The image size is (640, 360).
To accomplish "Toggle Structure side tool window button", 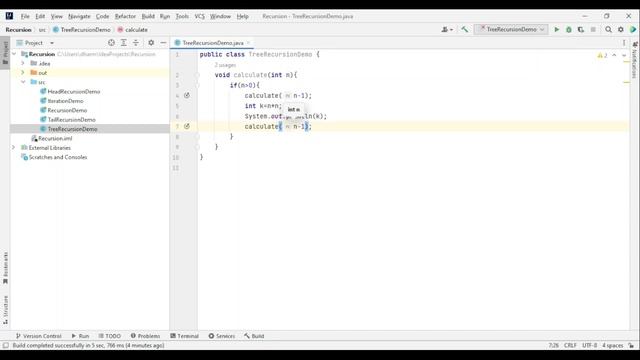I will pos(5,310).
